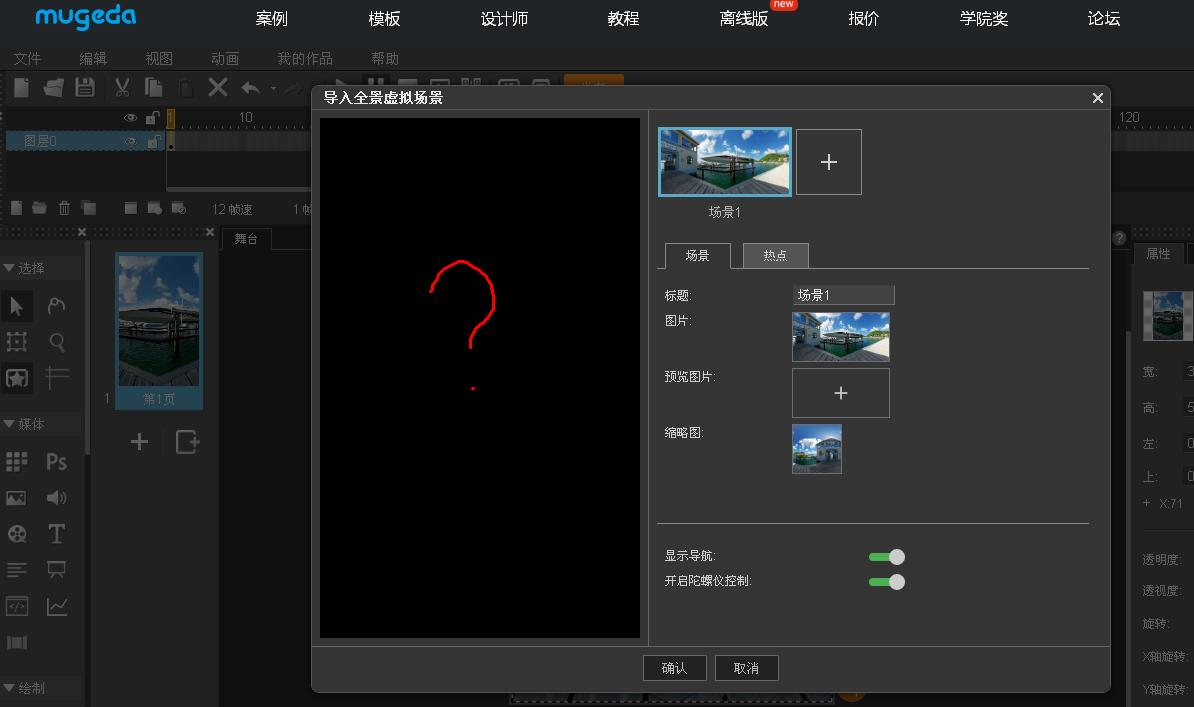This screenshot has height=707, width=1194.
Task: Toggle 显示导航 switch
Action: [x=886, y=557]
